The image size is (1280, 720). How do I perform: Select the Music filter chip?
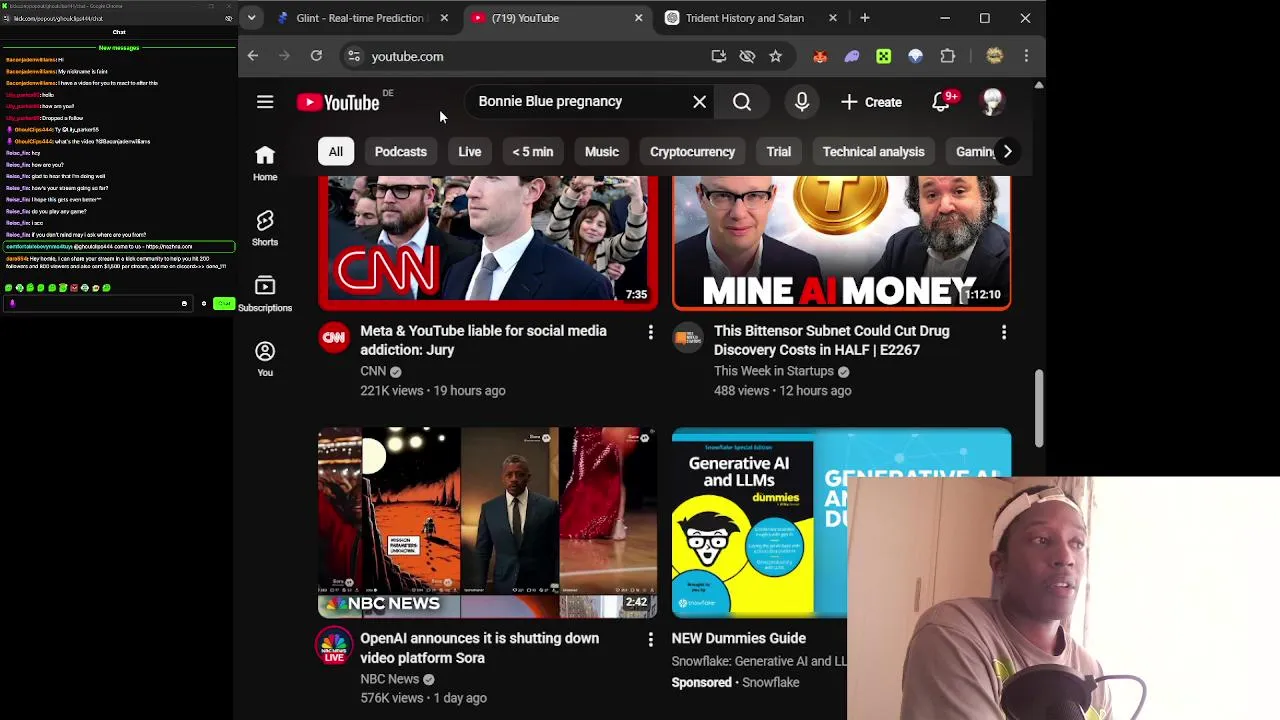(x=602, y=152)
